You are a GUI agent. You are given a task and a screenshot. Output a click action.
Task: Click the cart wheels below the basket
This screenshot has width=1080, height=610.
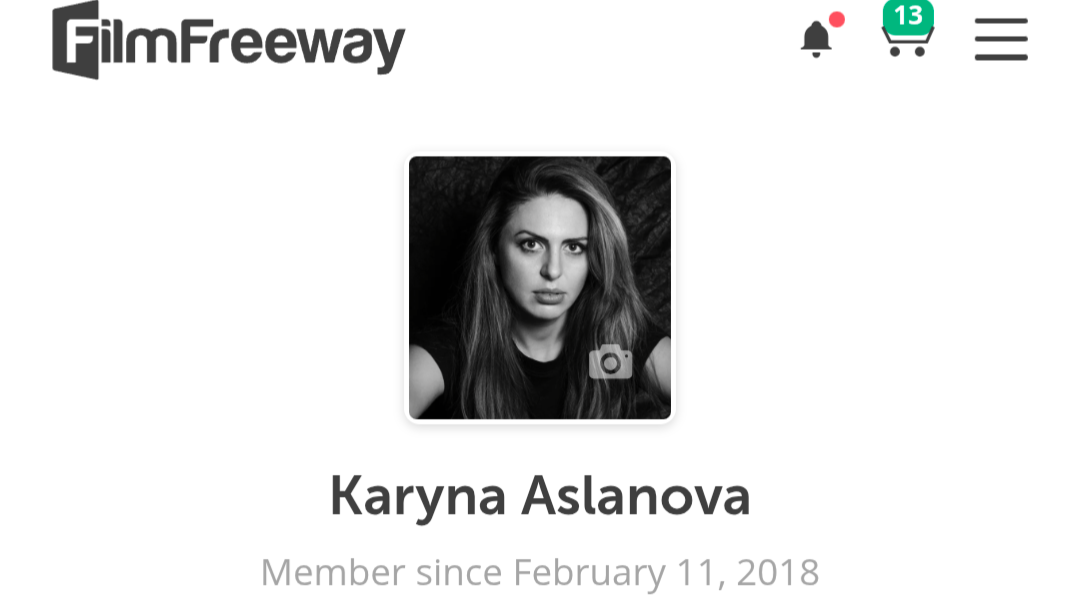(907, 52)
